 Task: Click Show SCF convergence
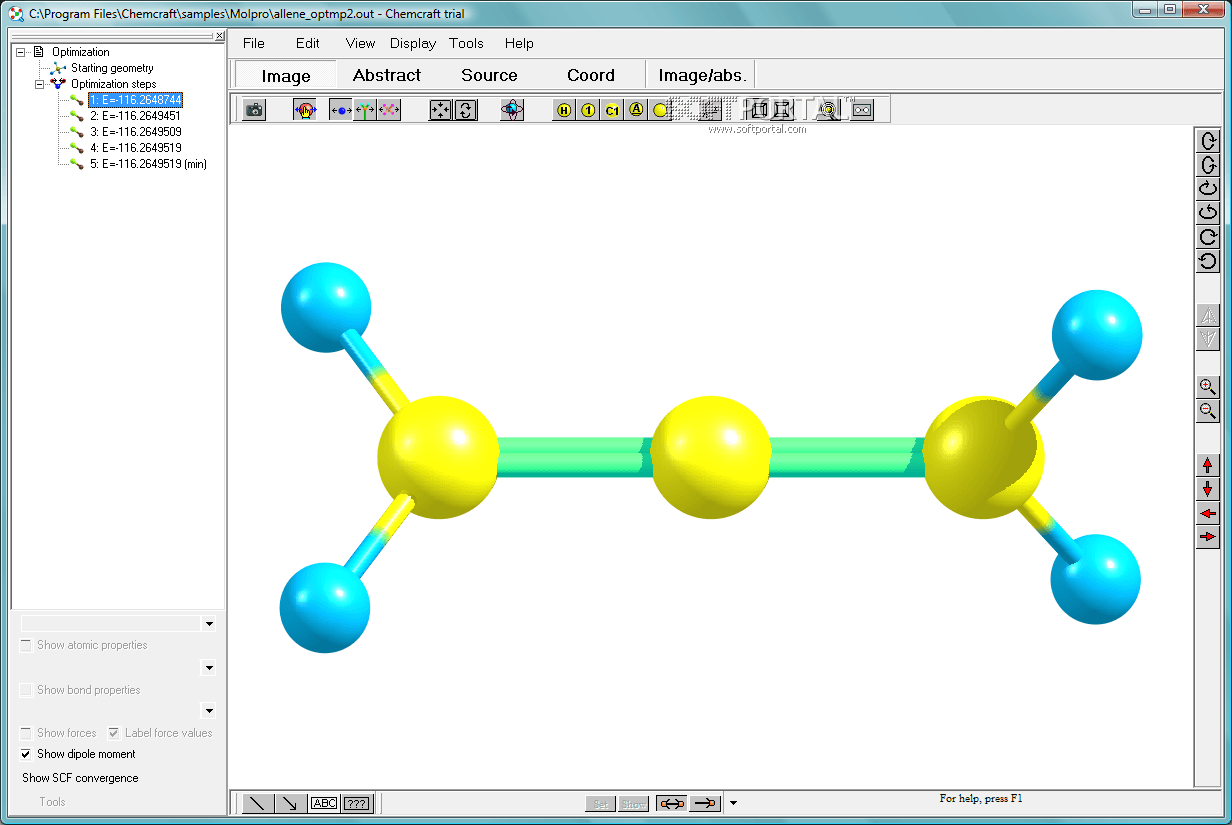(80, 778)
